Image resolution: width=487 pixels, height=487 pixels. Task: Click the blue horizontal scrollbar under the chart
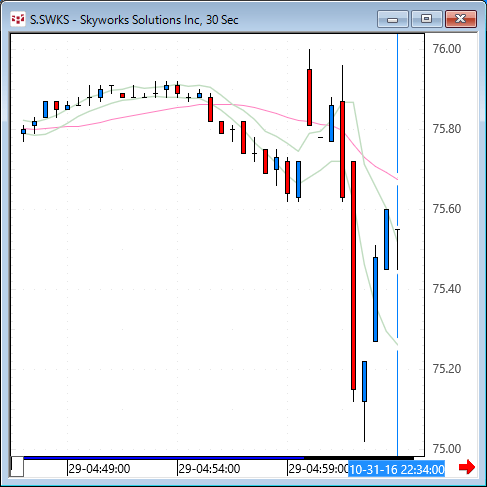click(163, 458)
